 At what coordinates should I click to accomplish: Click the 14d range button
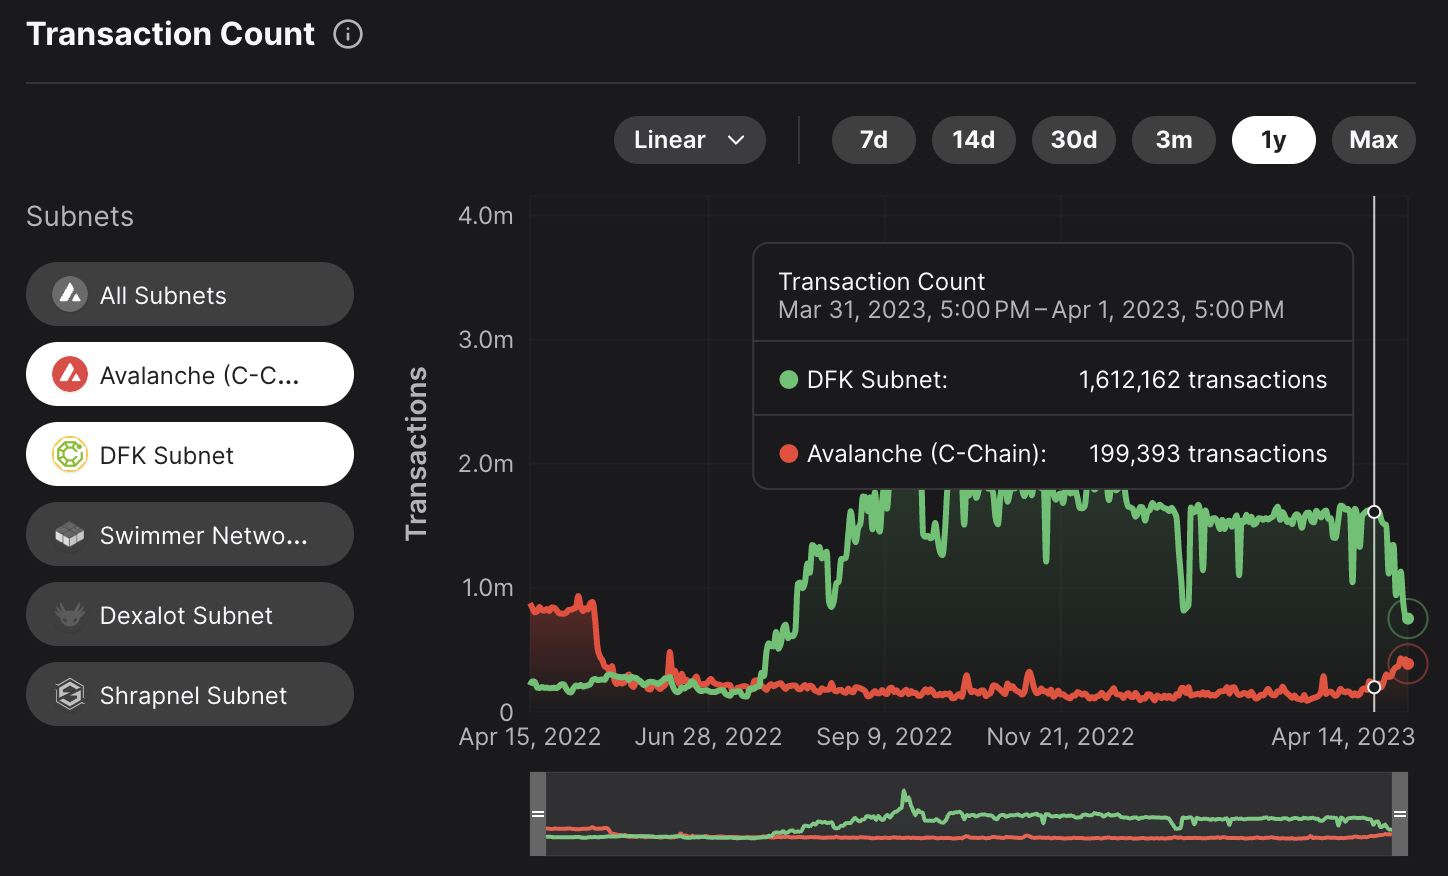coord(973,140)
